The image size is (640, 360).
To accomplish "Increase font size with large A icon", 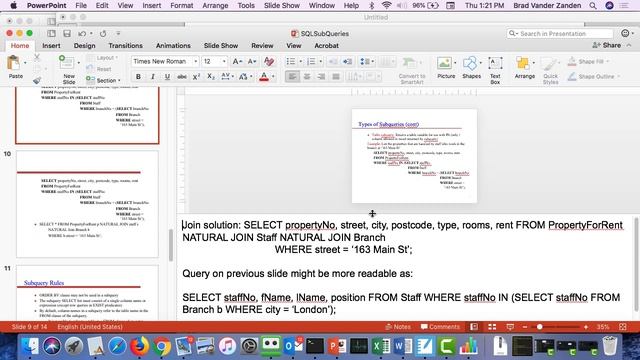I will coord(236,62).
